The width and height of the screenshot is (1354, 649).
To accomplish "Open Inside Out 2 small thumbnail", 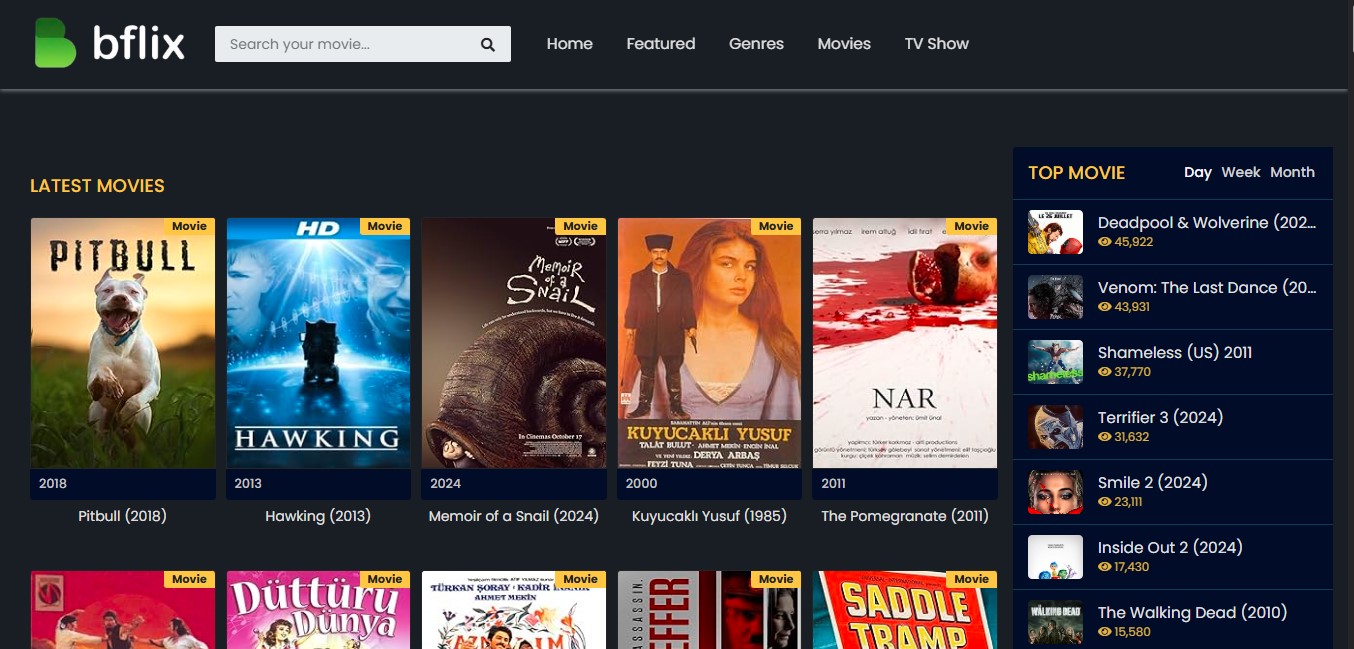I will [1055, 557].
